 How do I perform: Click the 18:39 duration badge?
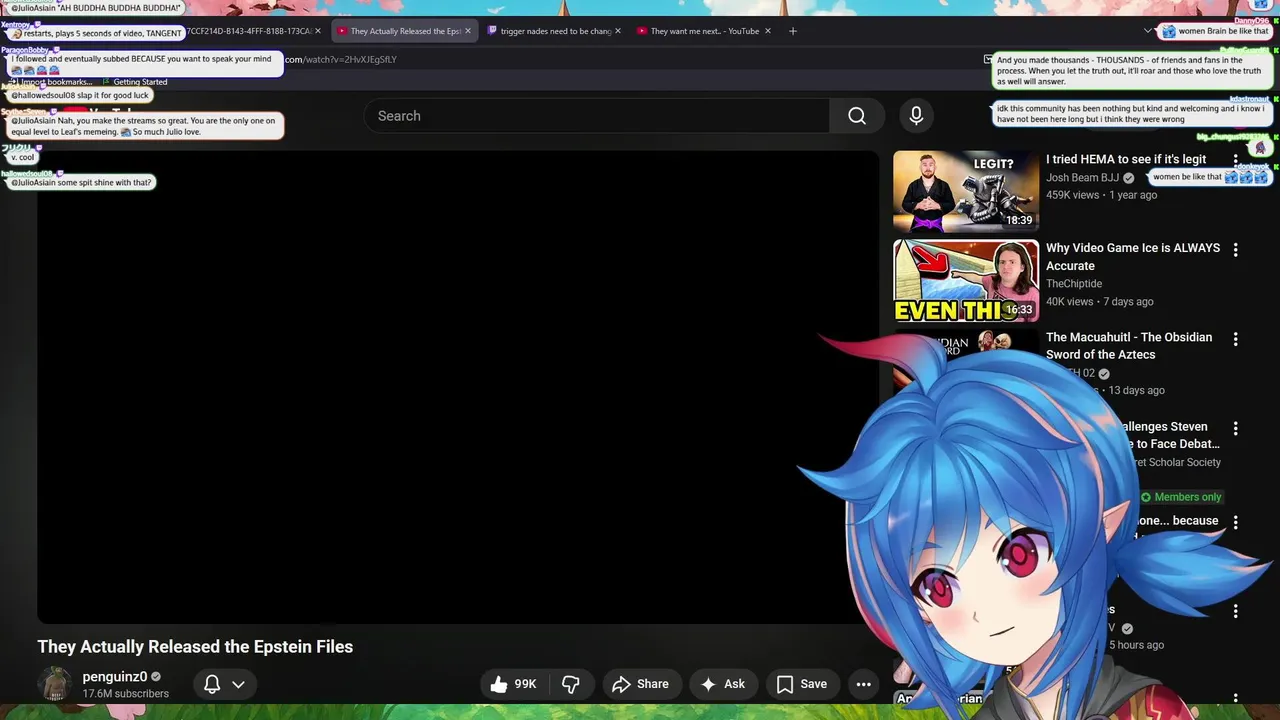click(x=1019, y=220)
